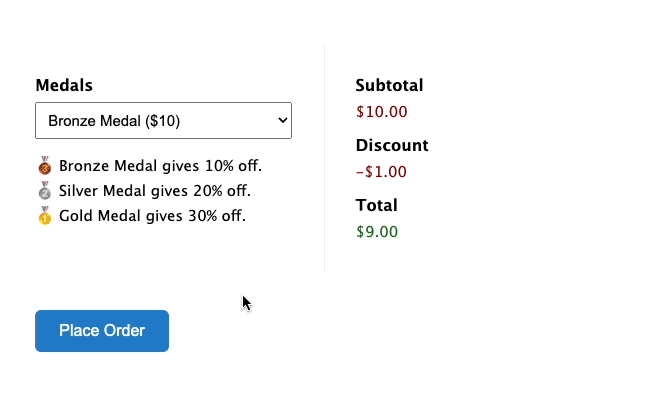660x400 pixels.
Task: Click the chevron arrow on the Medals dropdown
Action: click(x=283, y=120)
